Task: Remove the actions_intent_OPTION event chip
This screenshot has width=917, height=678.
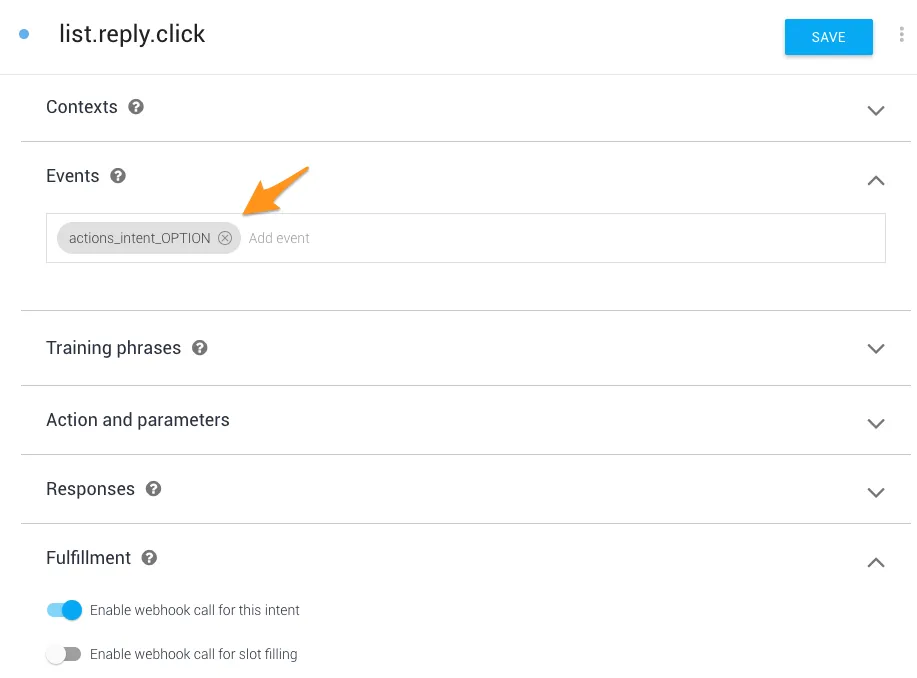Action: pos(225,238)
